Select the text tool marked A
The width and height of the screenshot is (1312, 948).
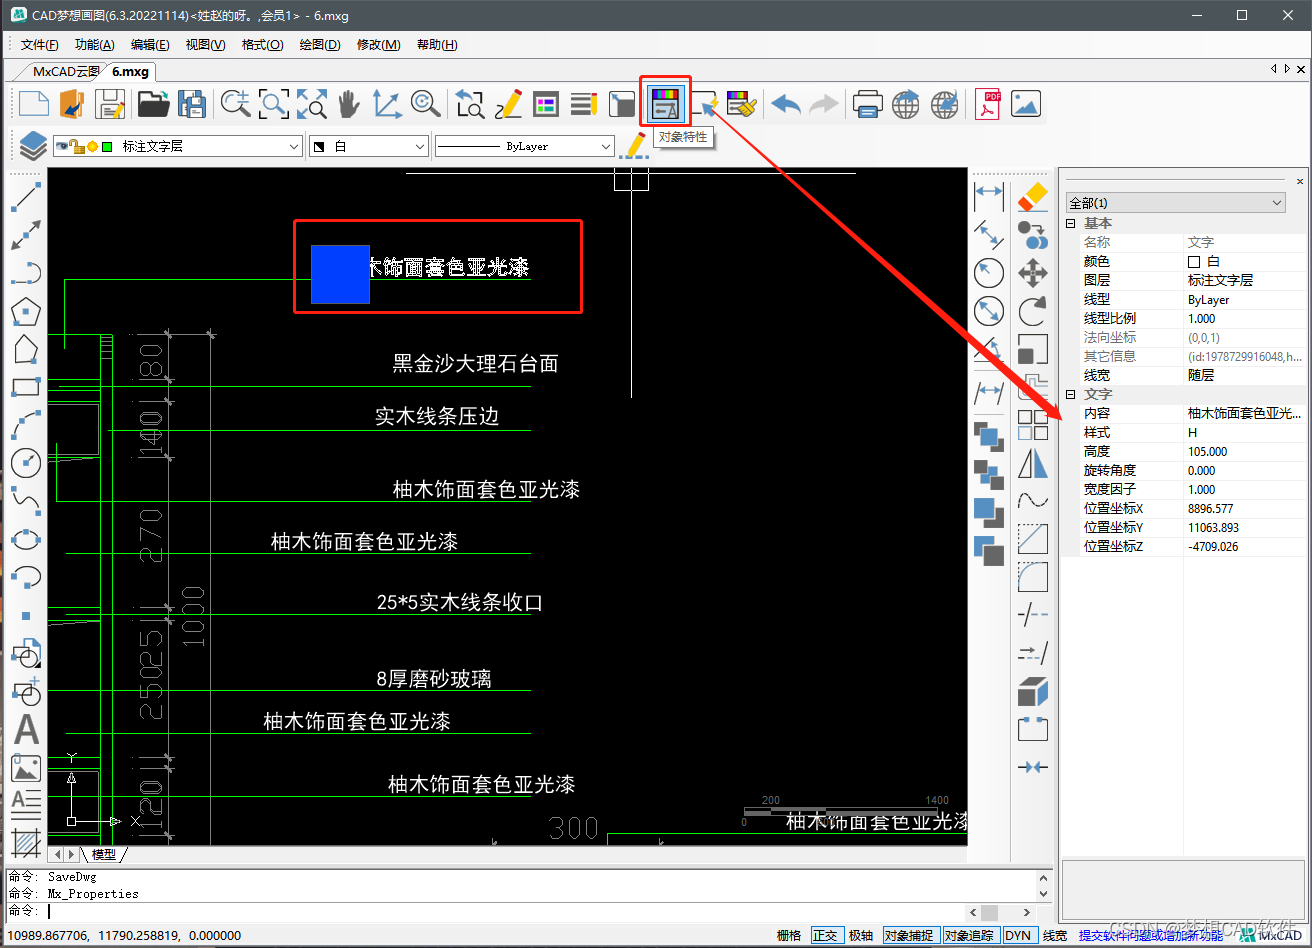click(25, 730)
